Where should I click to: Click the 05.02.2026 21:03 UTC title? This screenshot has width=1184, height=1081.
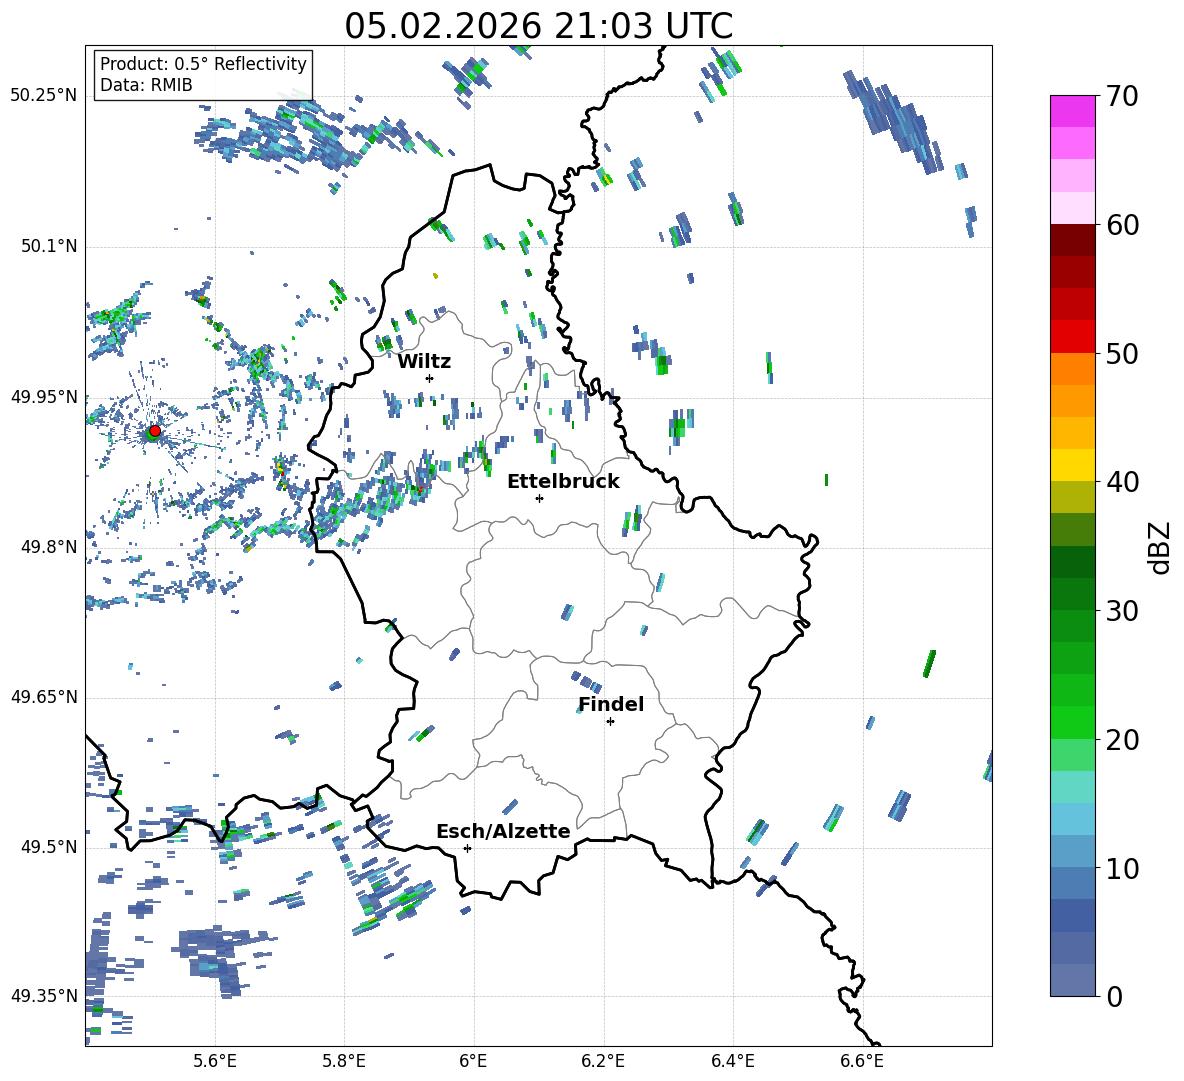click(538, 26)
